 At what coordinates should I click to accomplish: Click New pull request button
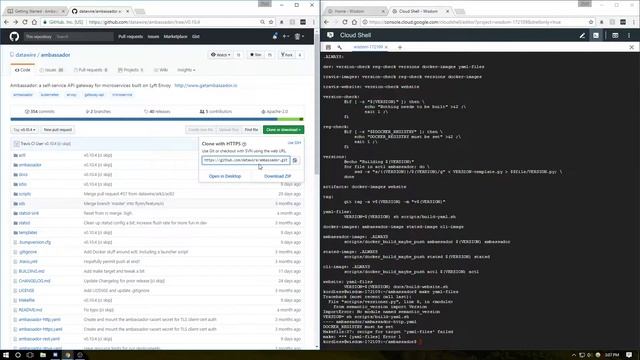[58, 130]
